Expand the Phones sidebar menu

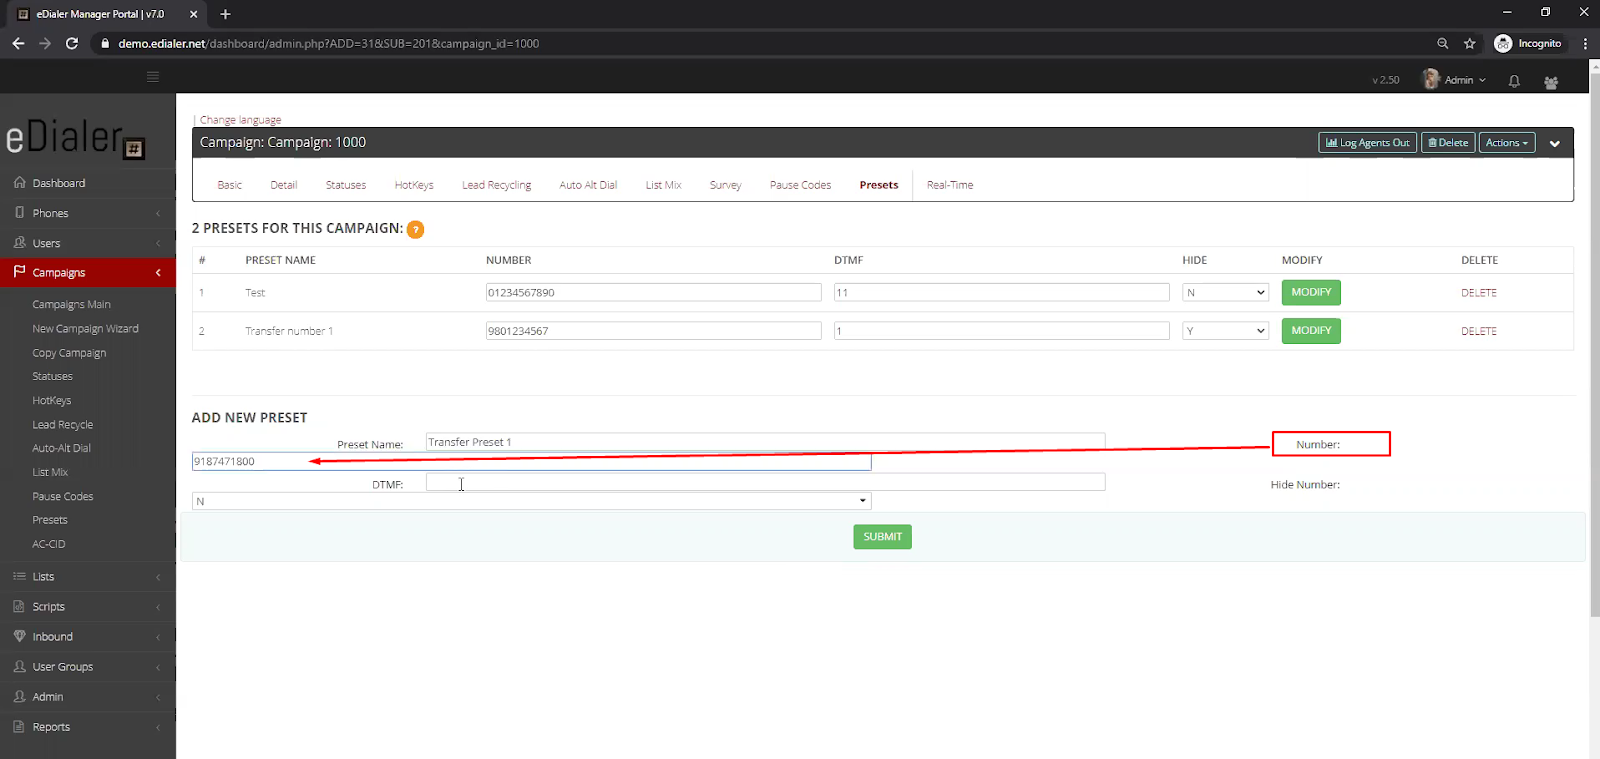pos(88,213)
